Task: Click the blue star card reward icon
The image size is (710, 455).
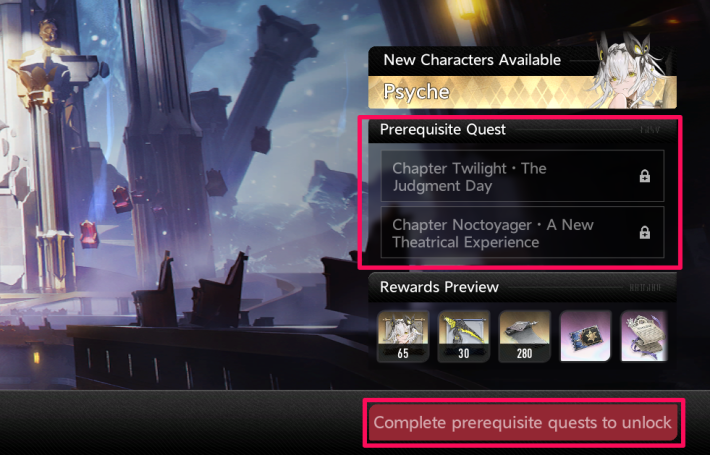Action: (585, 336)
